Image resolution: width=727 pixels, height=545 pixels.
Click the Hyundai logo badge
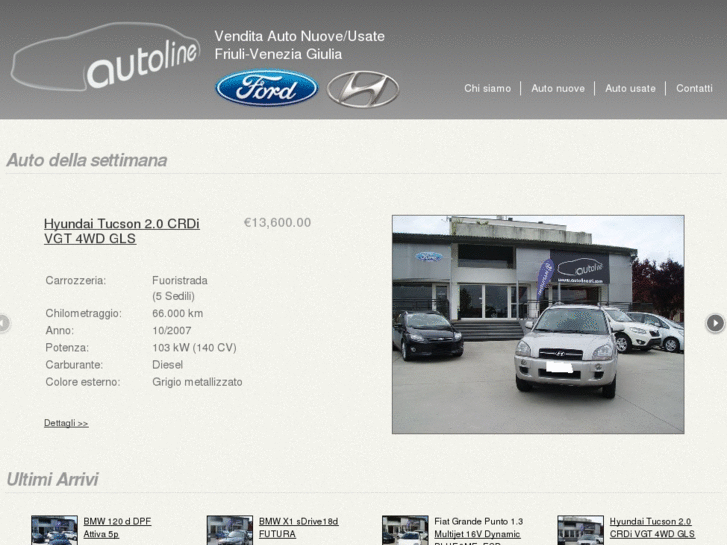click(x=363, y=89)
